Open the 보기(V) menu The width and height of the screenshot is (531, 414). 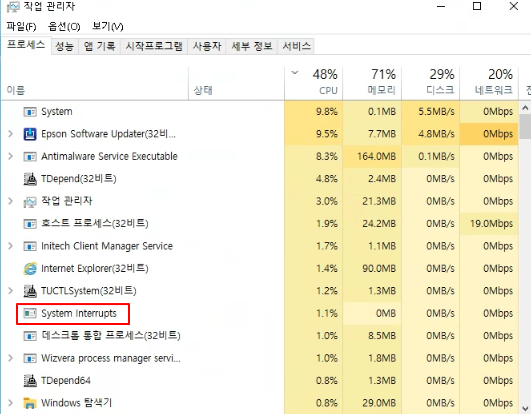tap(108, 26)
